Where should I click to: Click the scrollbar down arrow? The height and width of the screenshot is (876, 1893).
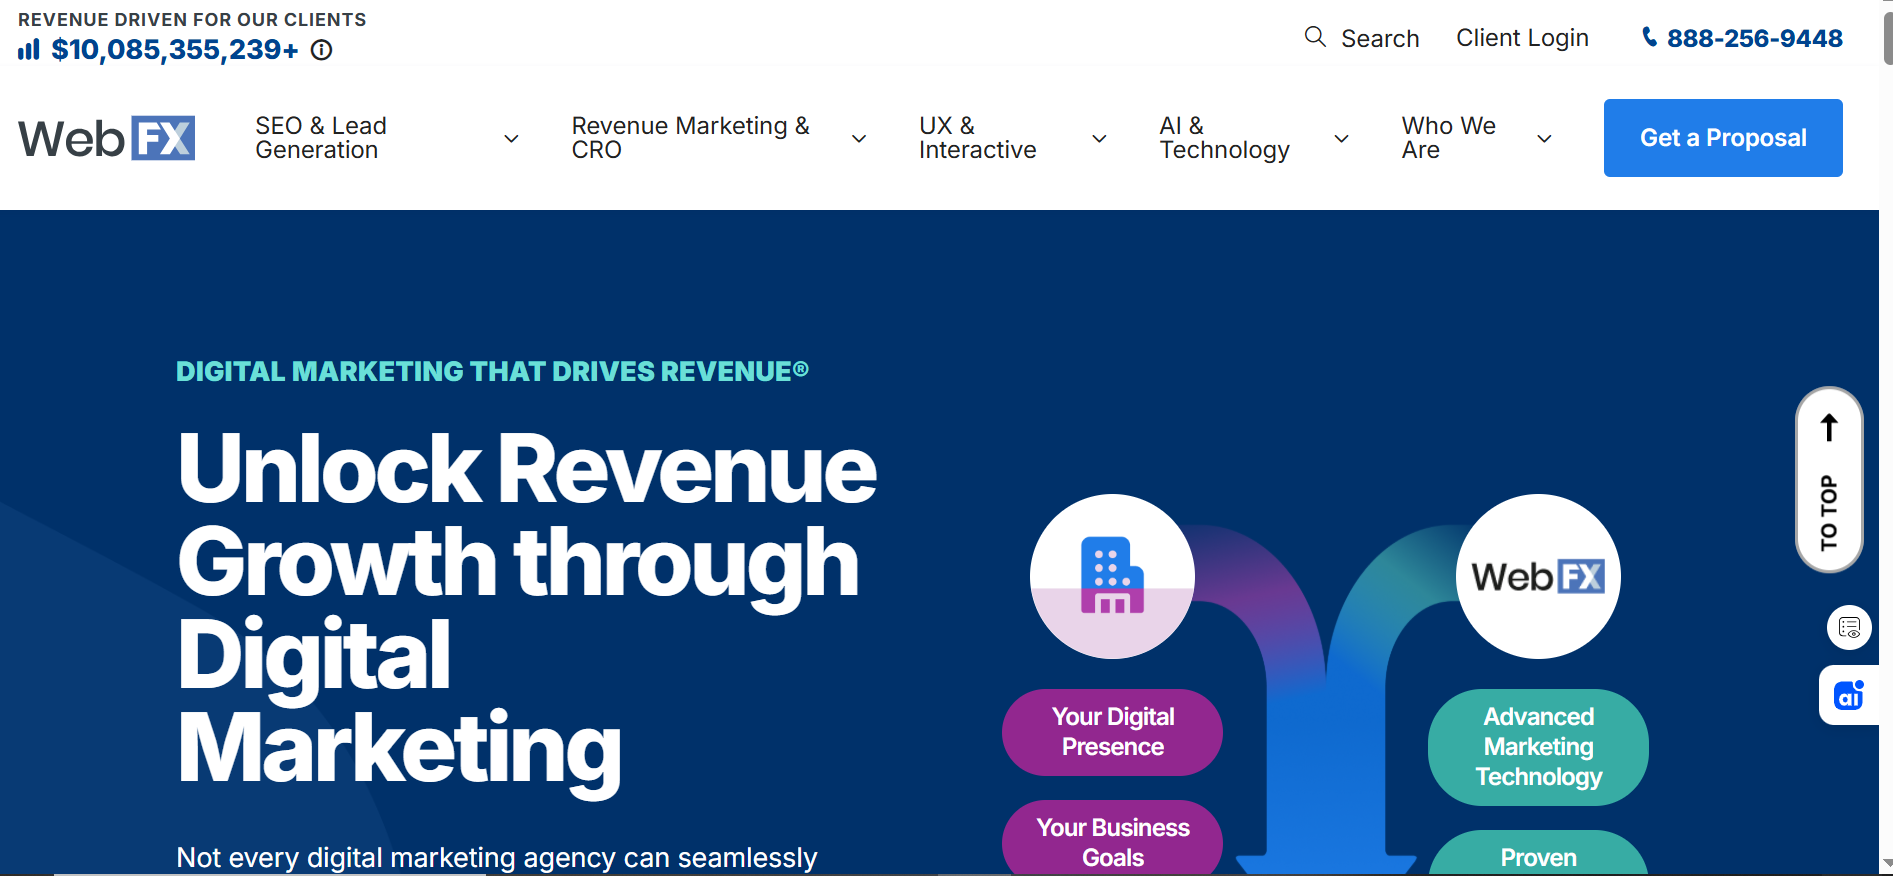tap(1887, 863)
